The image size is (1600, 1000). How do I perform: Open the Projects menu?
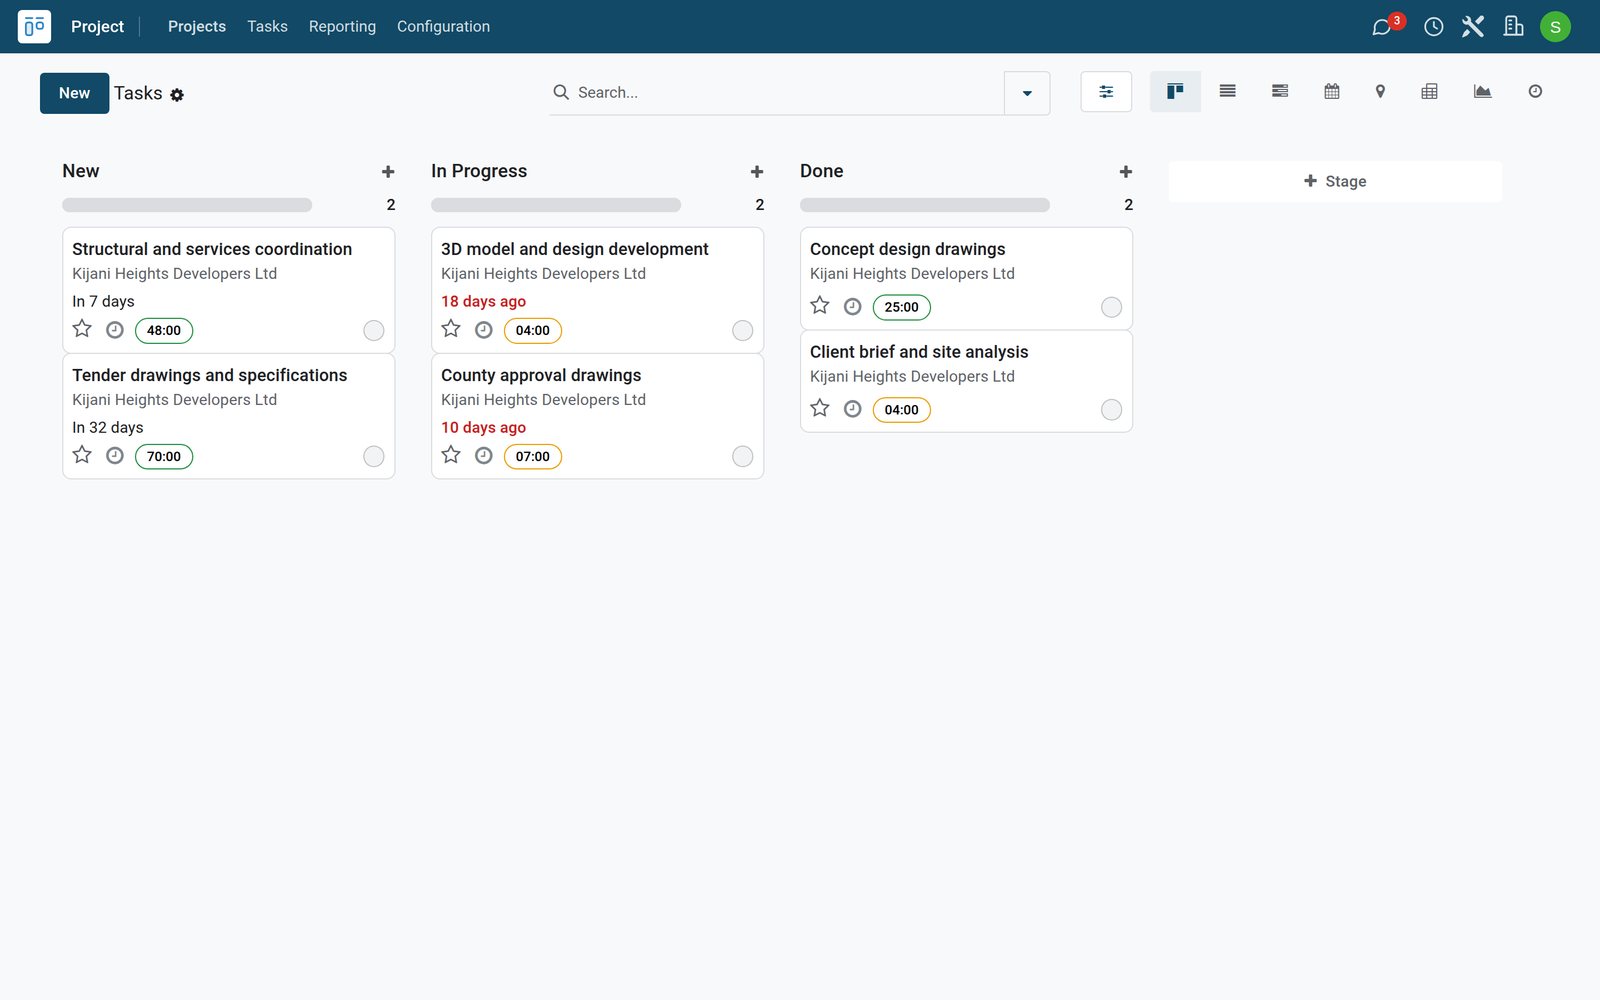[197, 27]
